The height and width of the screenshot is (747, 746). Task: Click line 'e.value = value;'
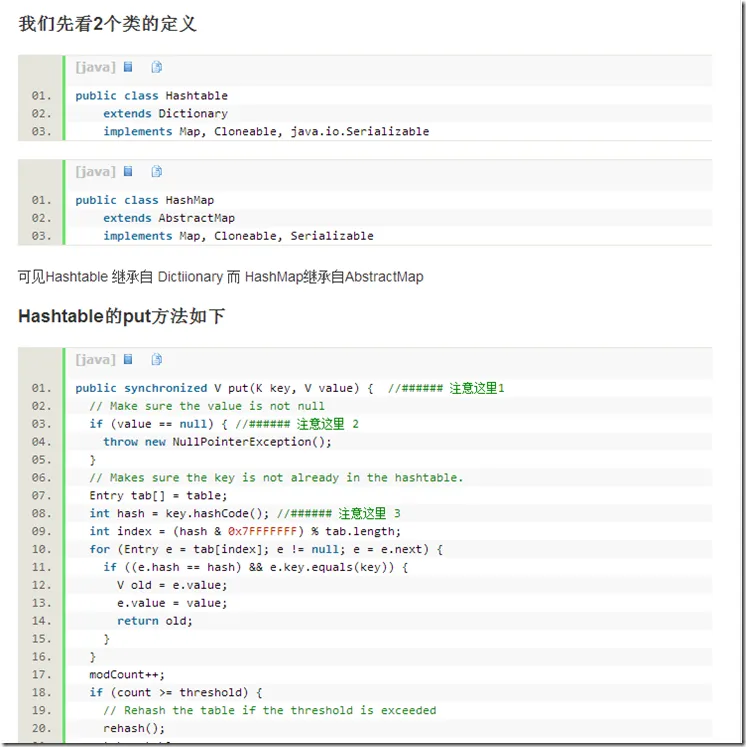[x=172, y=603]
